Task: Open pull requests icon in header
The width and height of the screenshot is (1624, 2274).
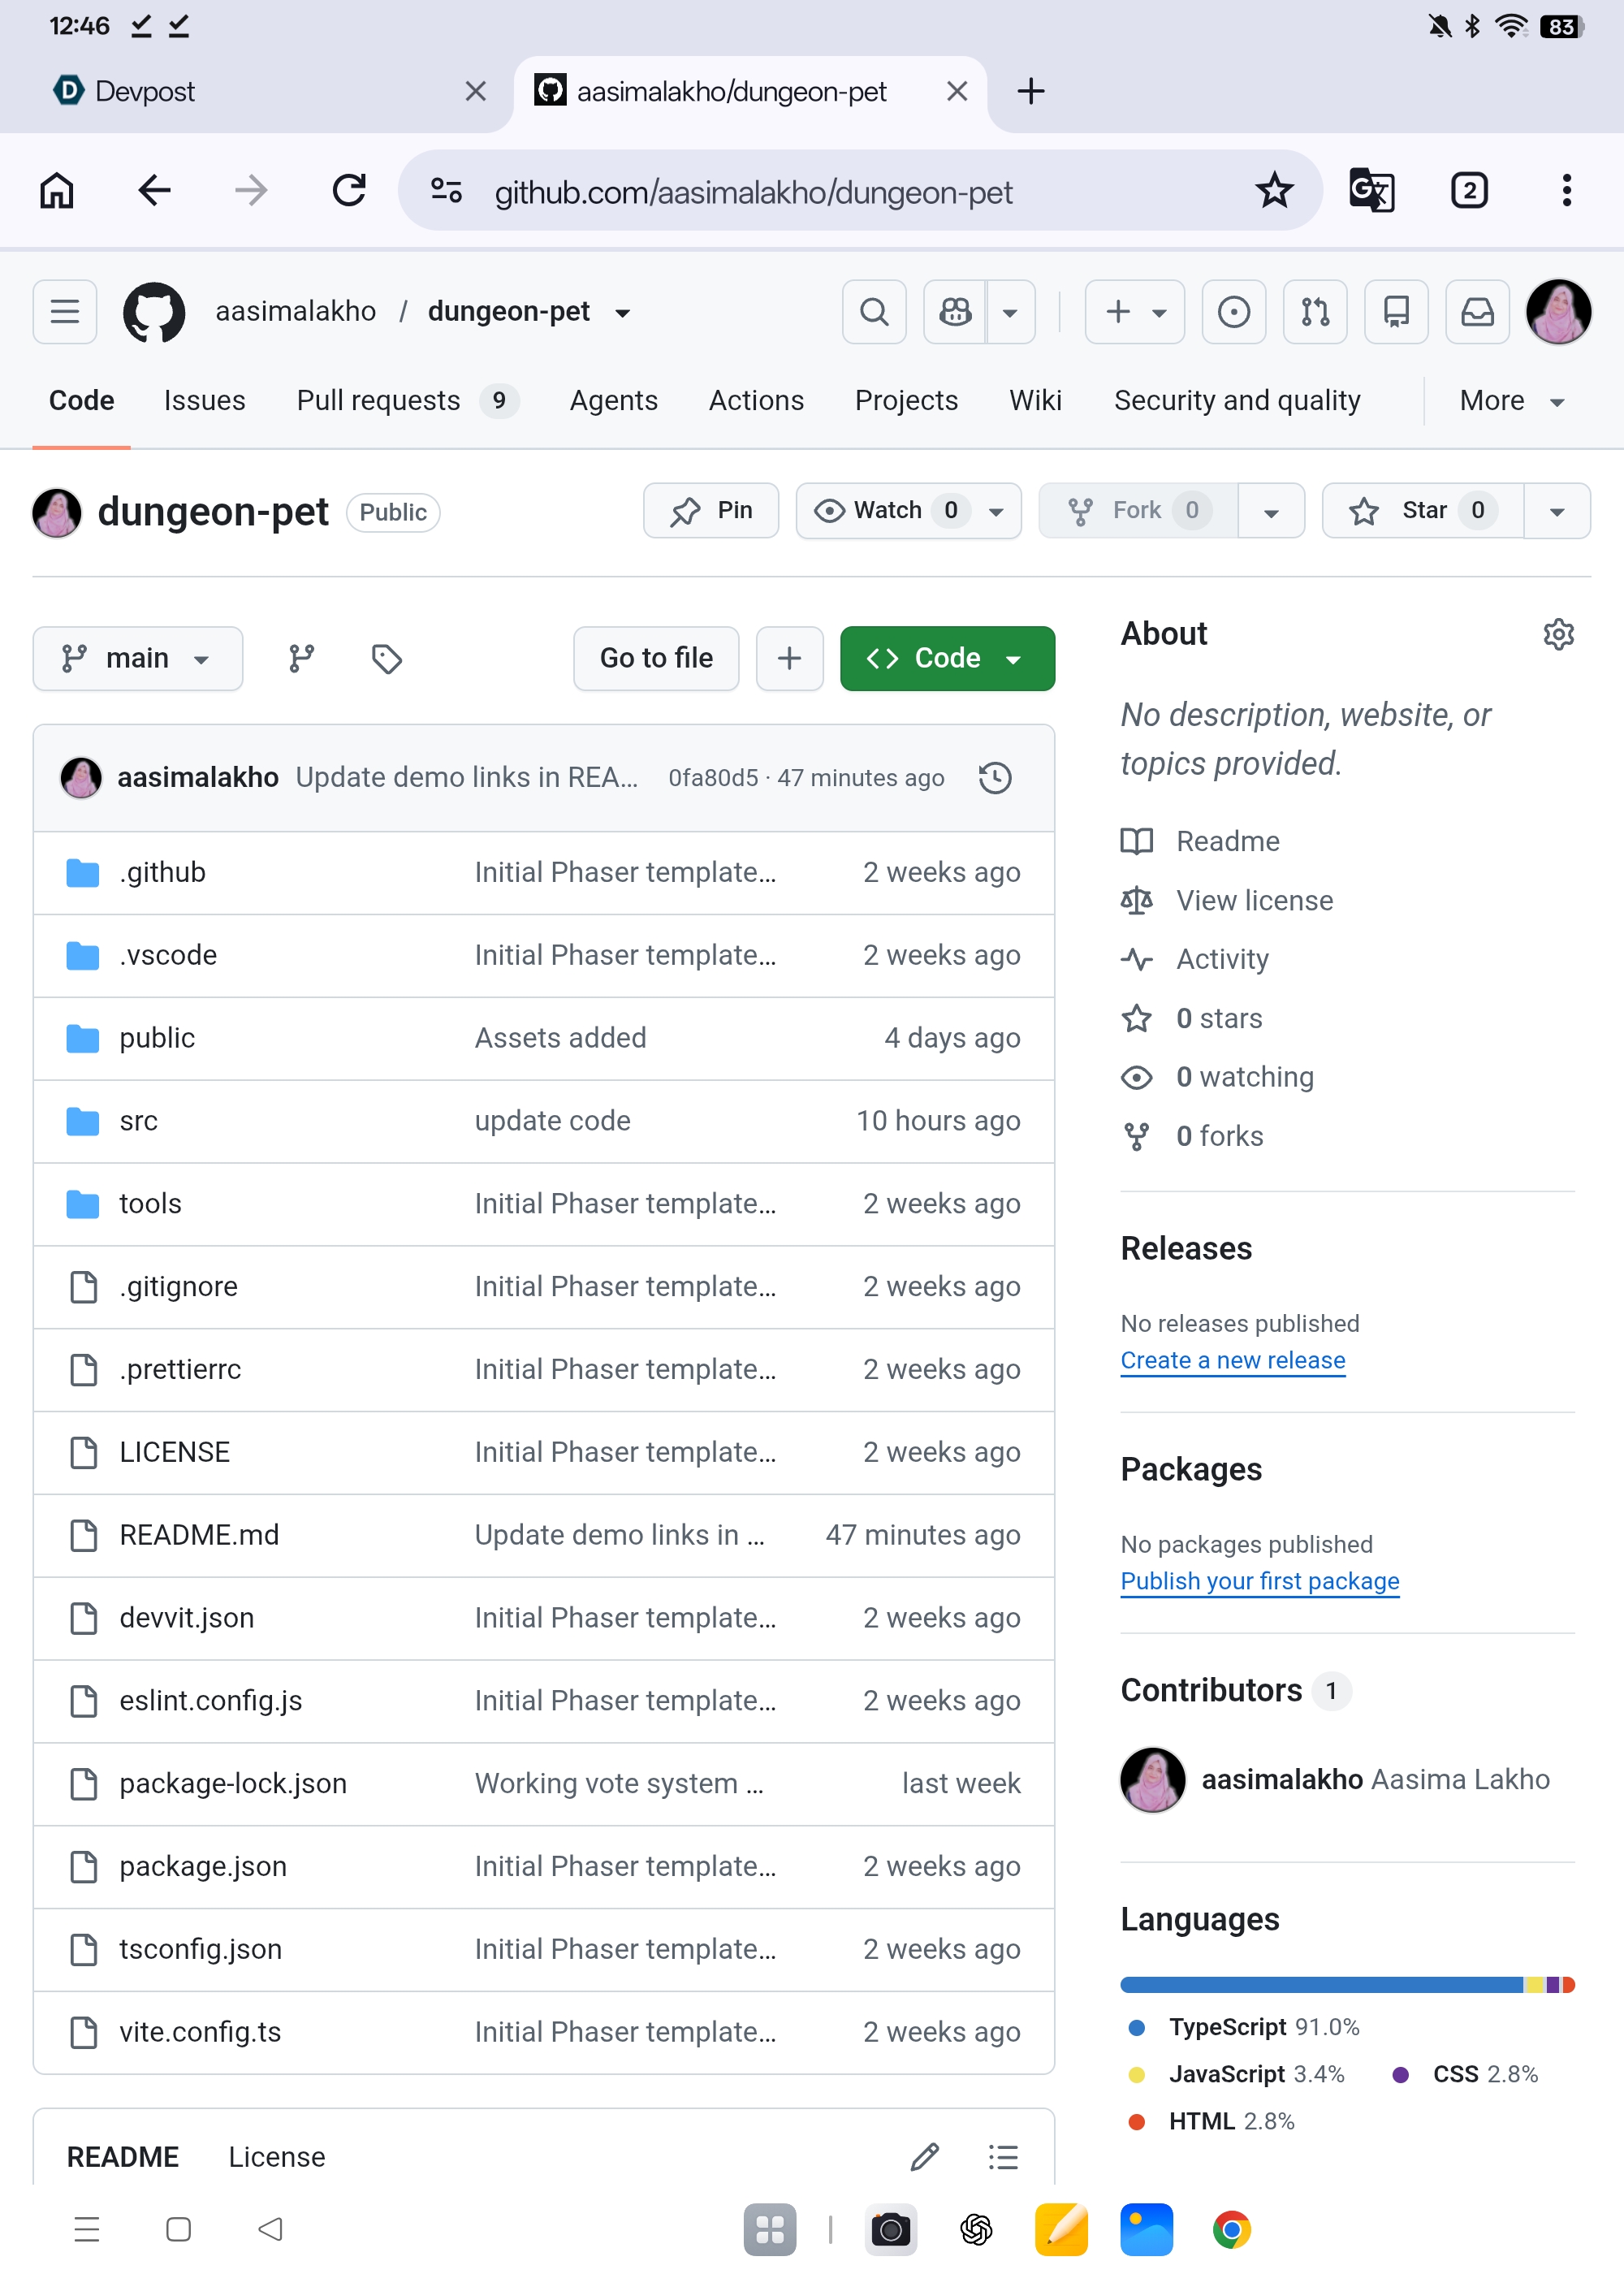Action: click(x=1315, y=312)
